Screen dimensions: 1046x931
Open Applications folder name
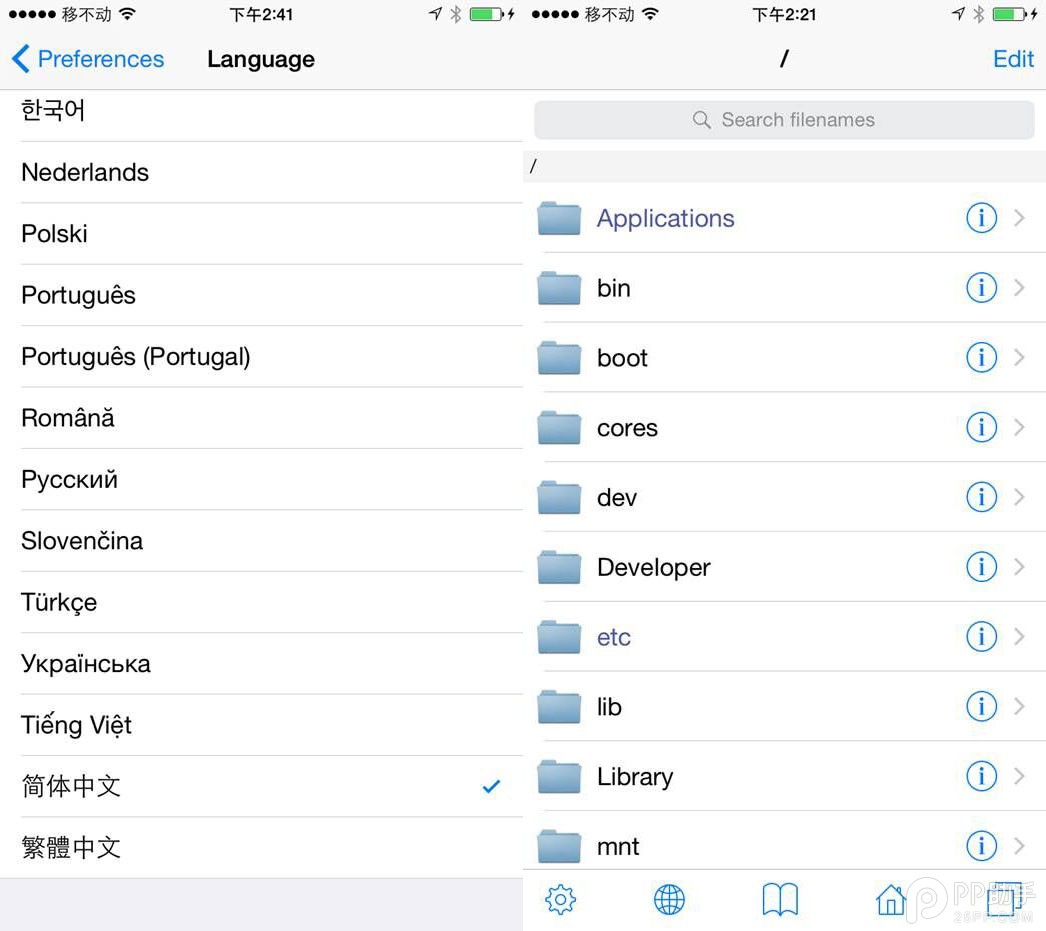point(665,218)
